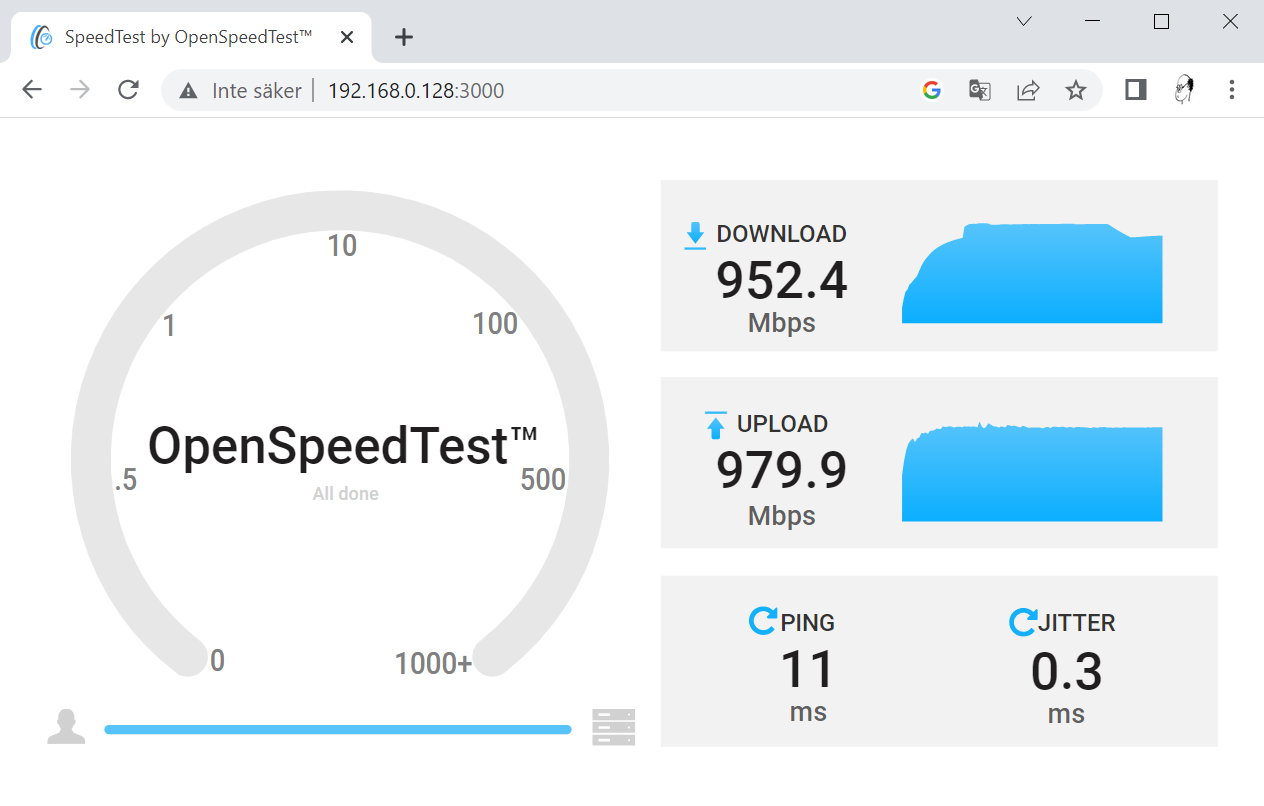This screenshot has height=806, width=1264.
Task: Click the not secure warning icon
Action: pyautogui.click(x=188, y=91)
